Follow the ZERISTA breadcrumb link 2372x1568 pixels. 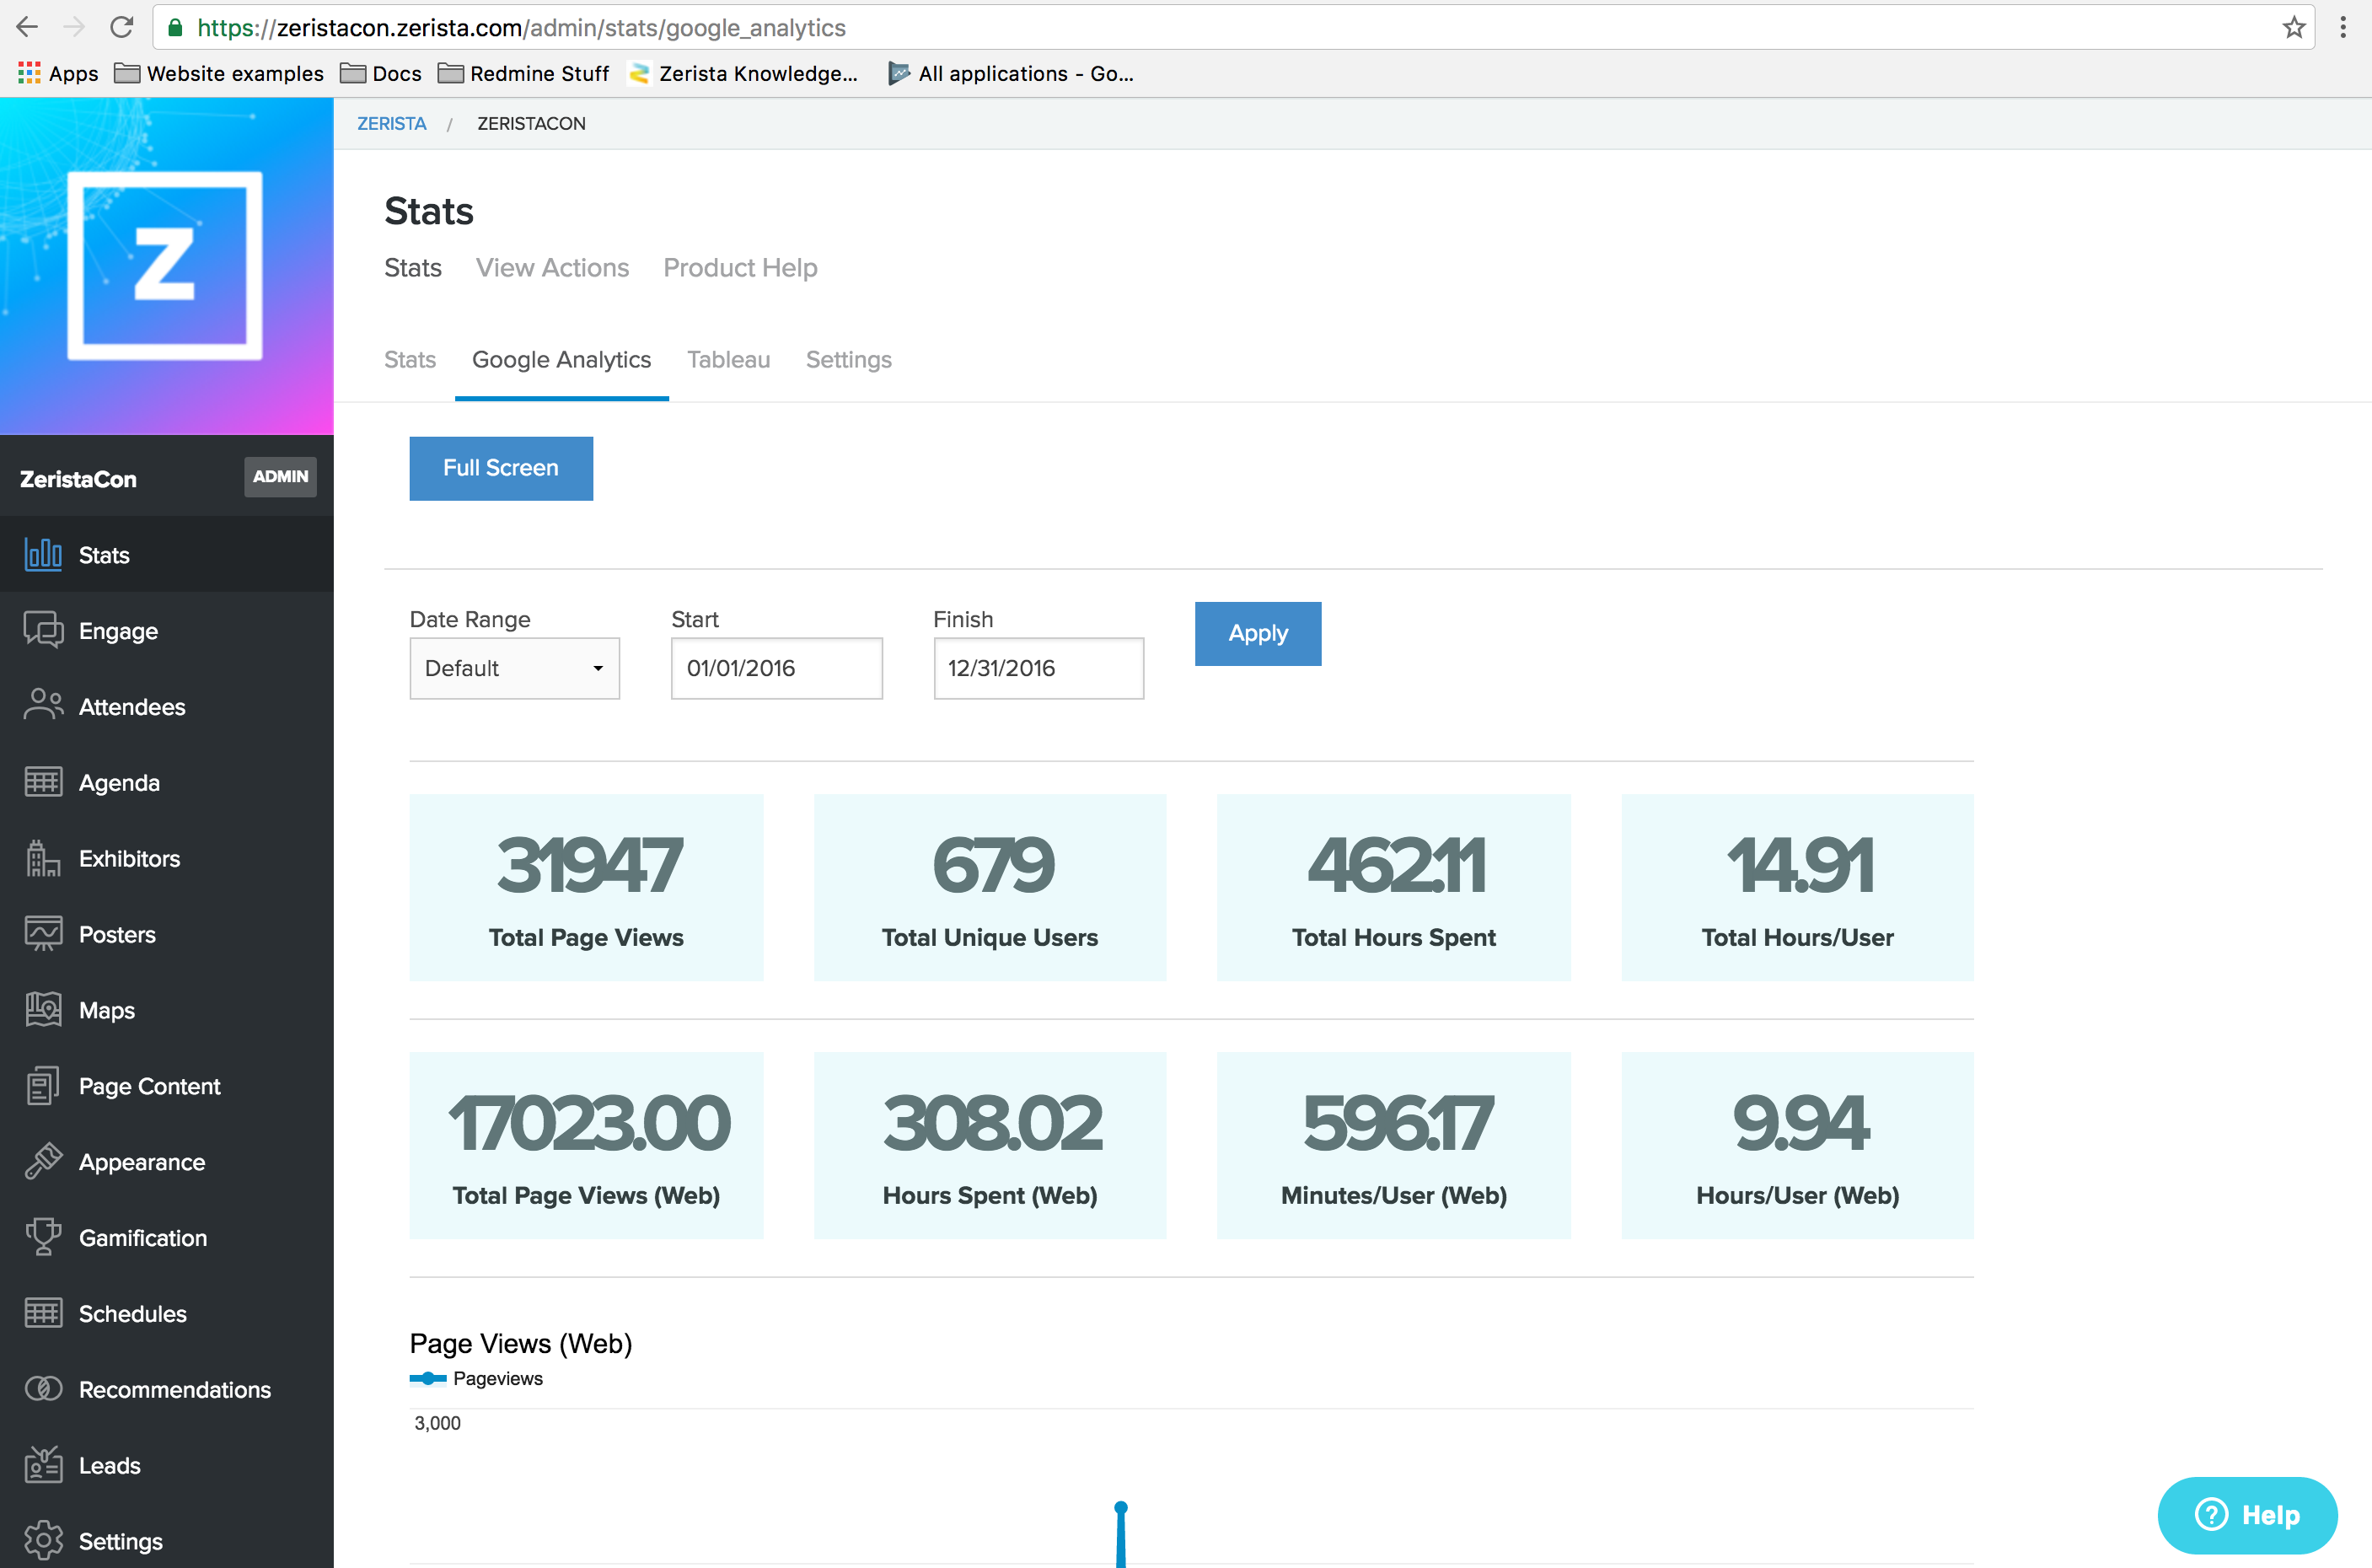coord(392,123)
